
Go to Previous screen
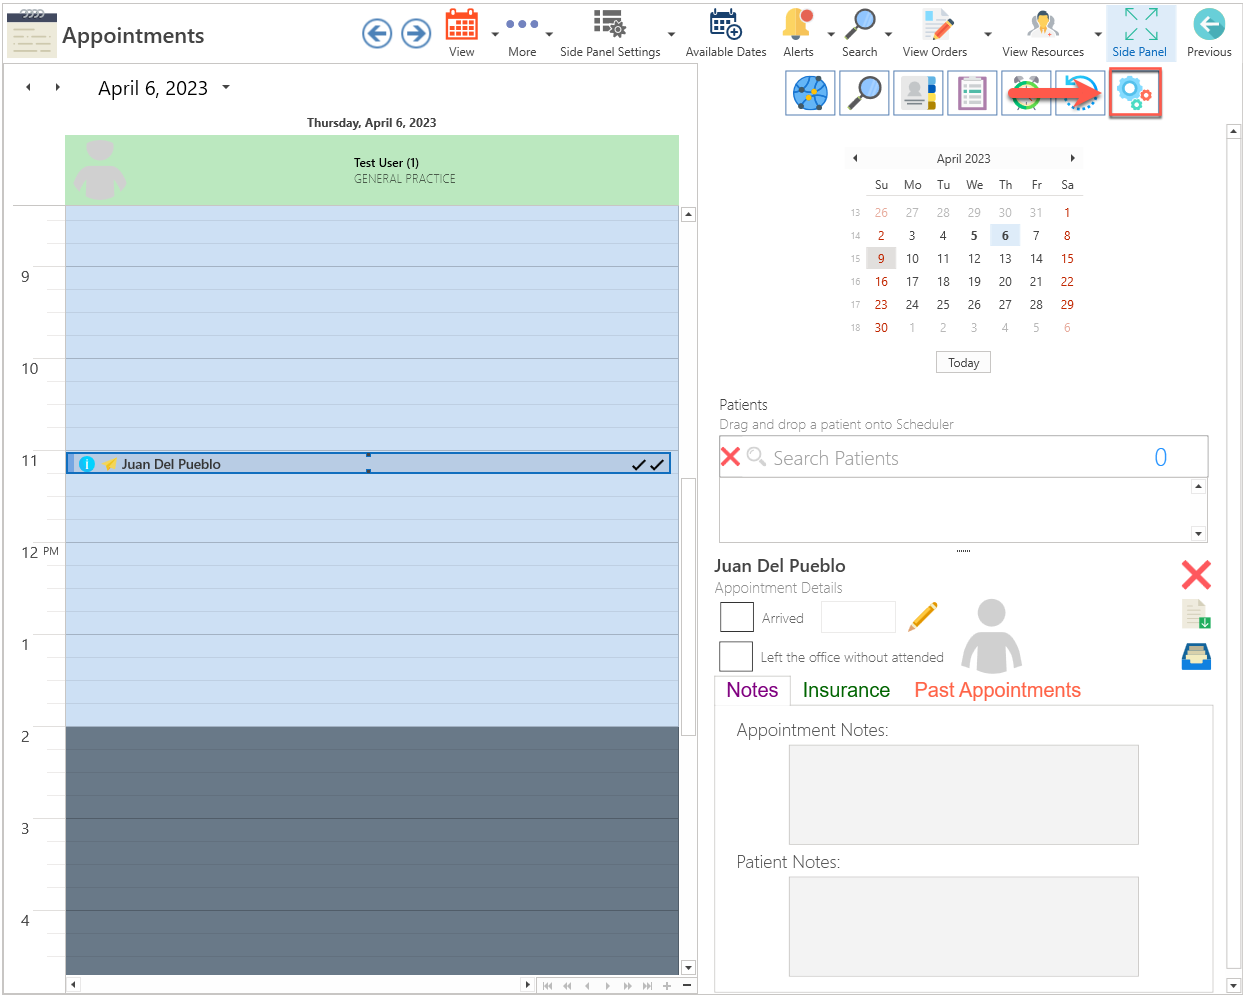click(x=1209, y=33)
